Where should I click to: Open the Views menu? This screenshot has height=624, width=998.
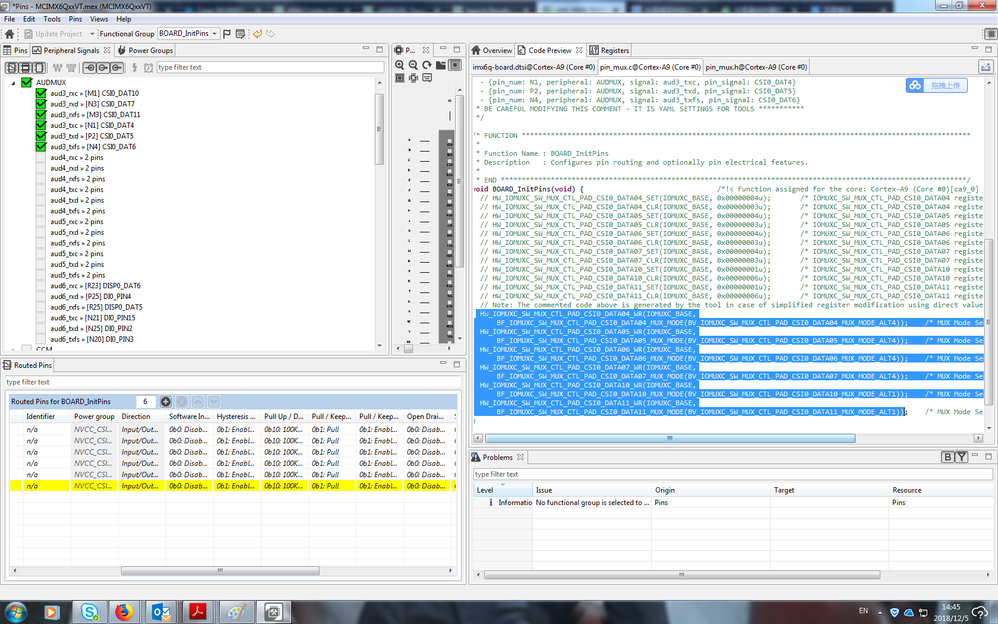[x=99, y=19]
